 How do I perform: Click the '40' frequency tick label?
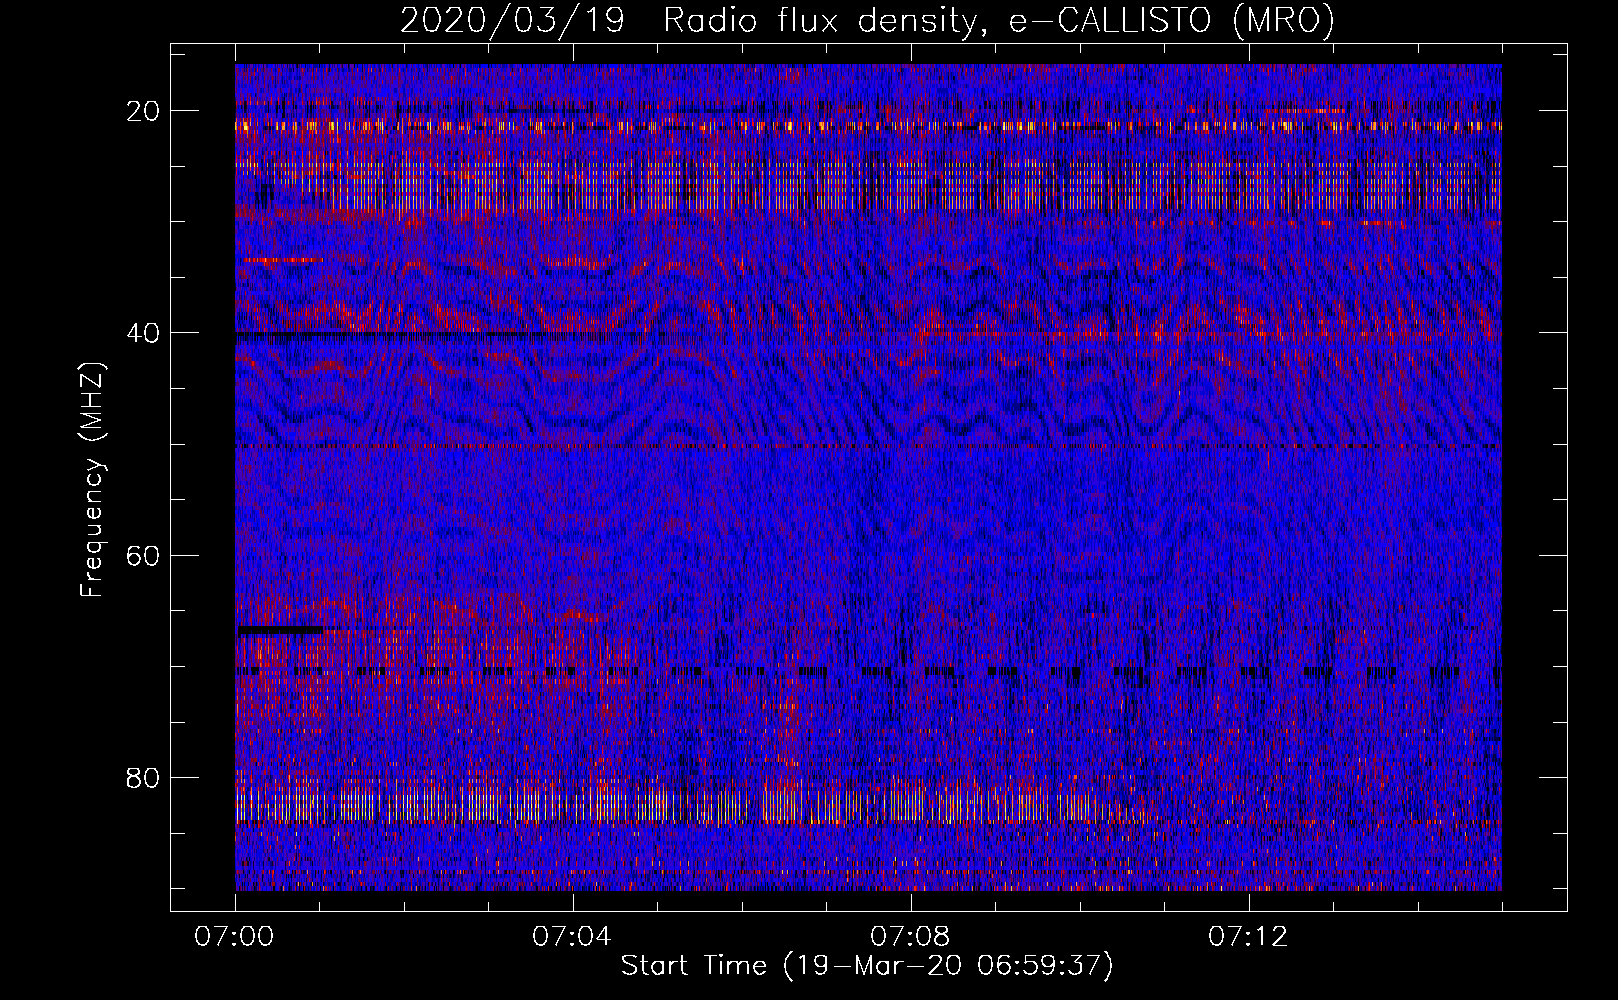[144, 332]
